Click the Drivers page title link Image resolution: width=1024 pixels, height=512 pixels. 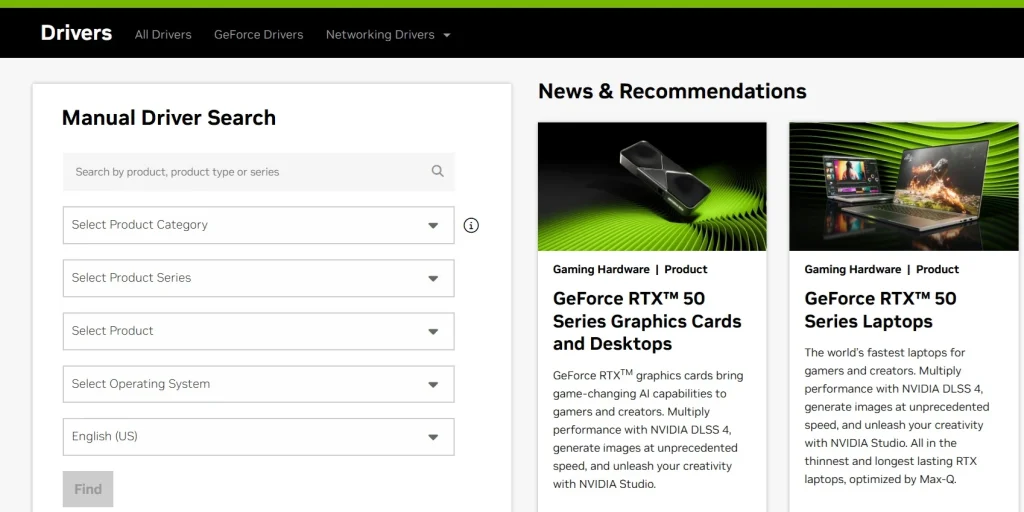point(76,33)
